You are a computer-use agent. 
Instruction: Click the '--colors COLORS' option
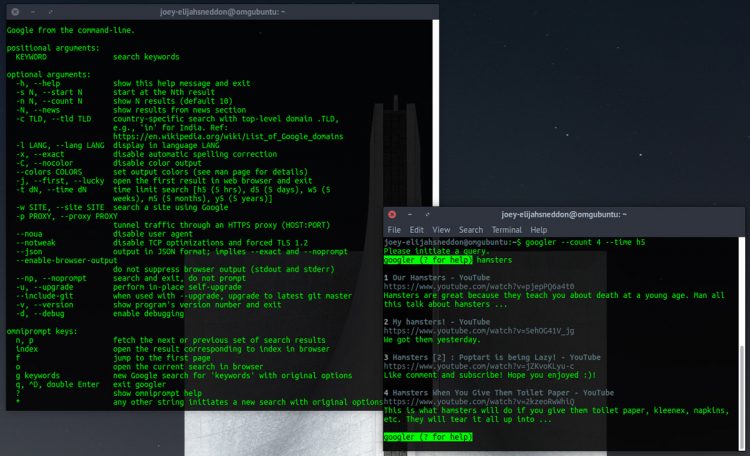click(x=49, y=172)
